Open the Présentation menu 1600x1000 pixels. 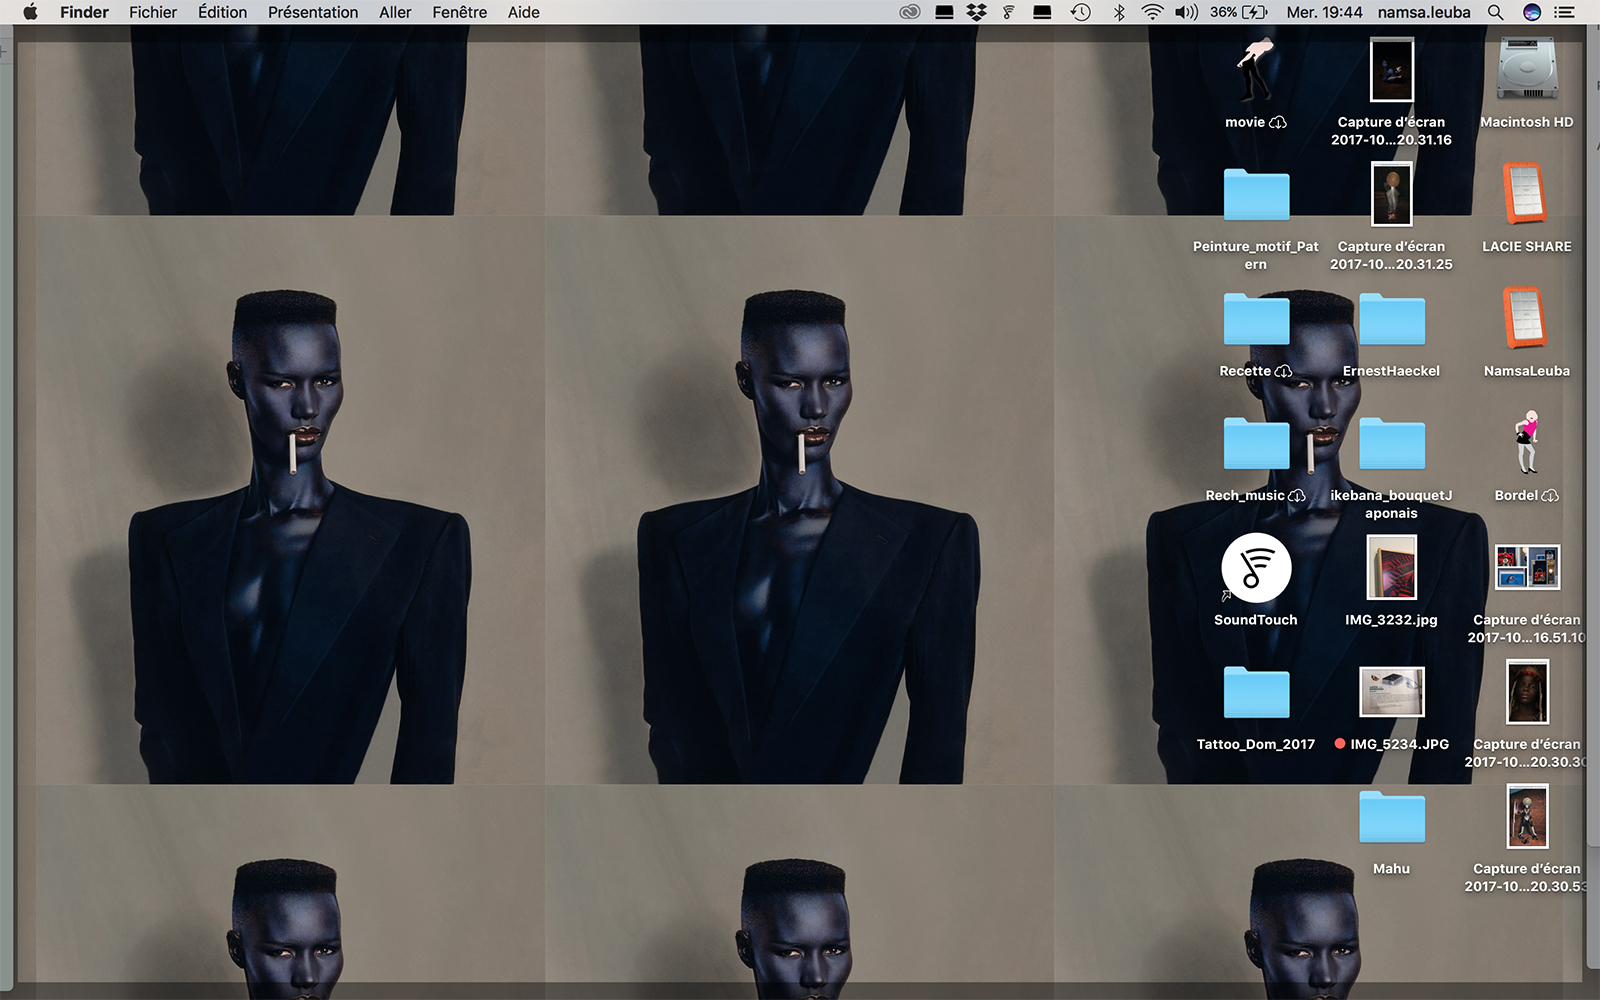[313, 12]
